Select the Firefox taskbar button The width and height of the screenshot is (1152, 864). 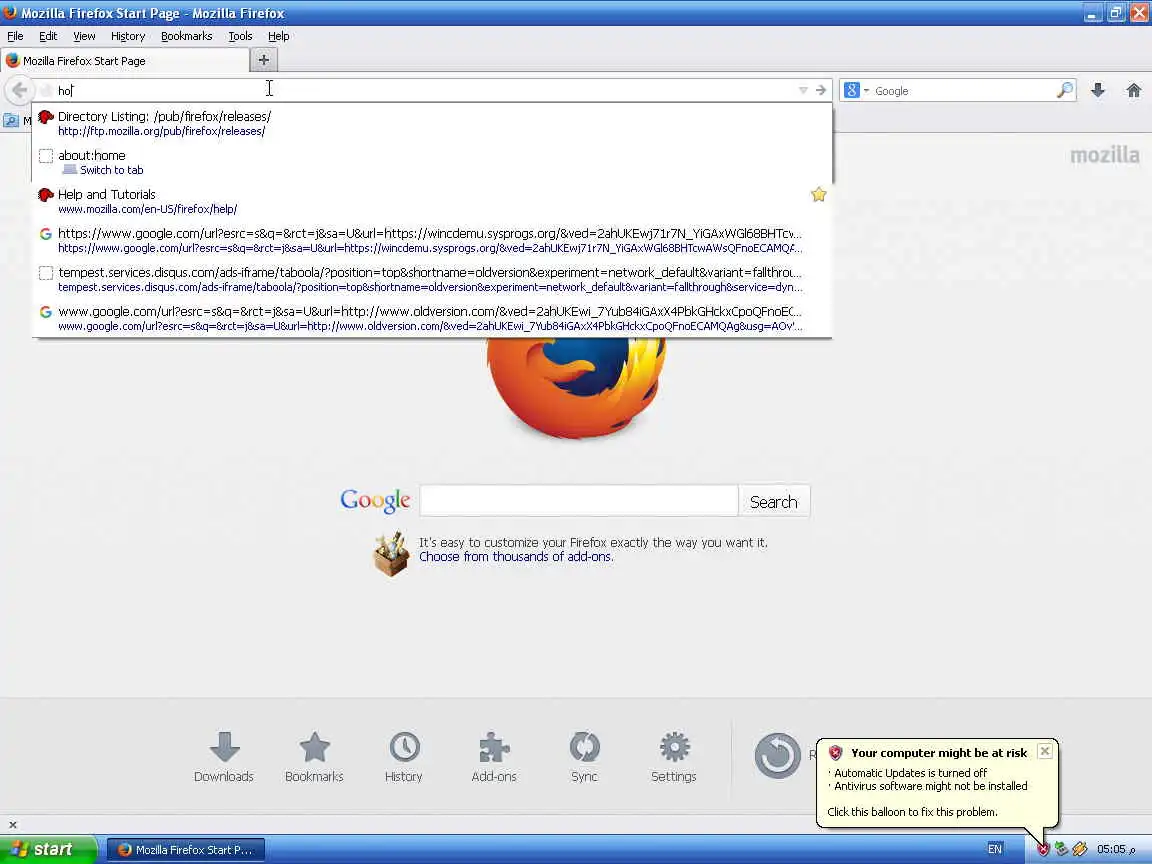click(x=186, y=849)
